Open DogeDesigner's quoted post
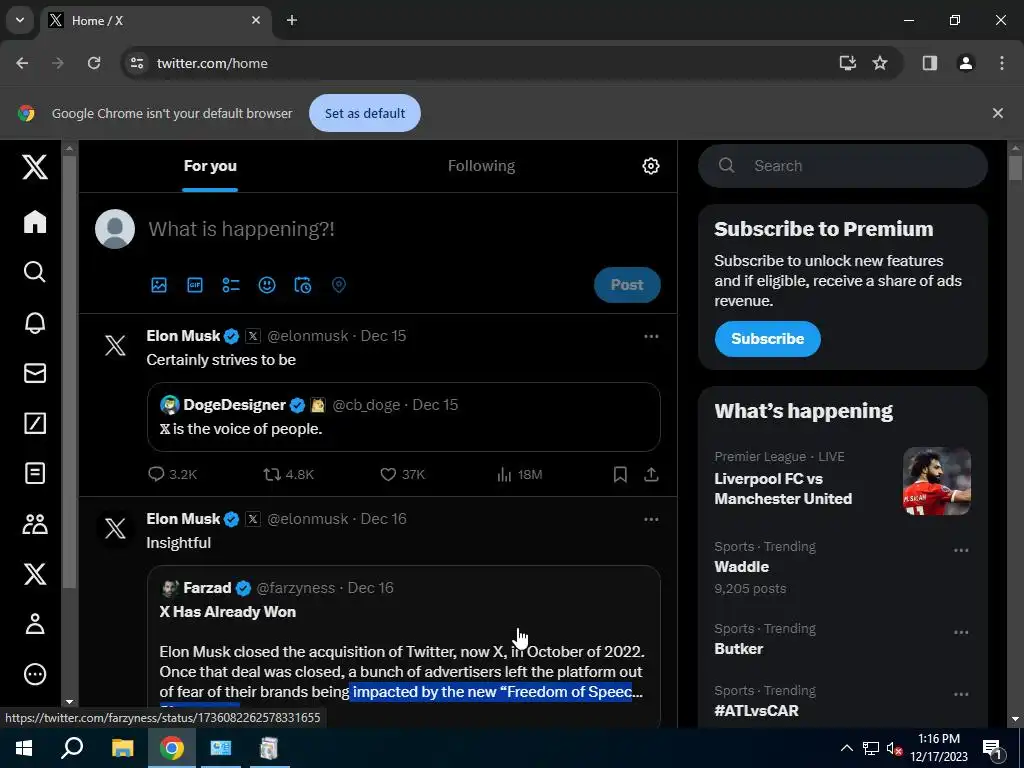Viewport: 1024px width, 768px height. pyautogui.click(x=404, y=417)
